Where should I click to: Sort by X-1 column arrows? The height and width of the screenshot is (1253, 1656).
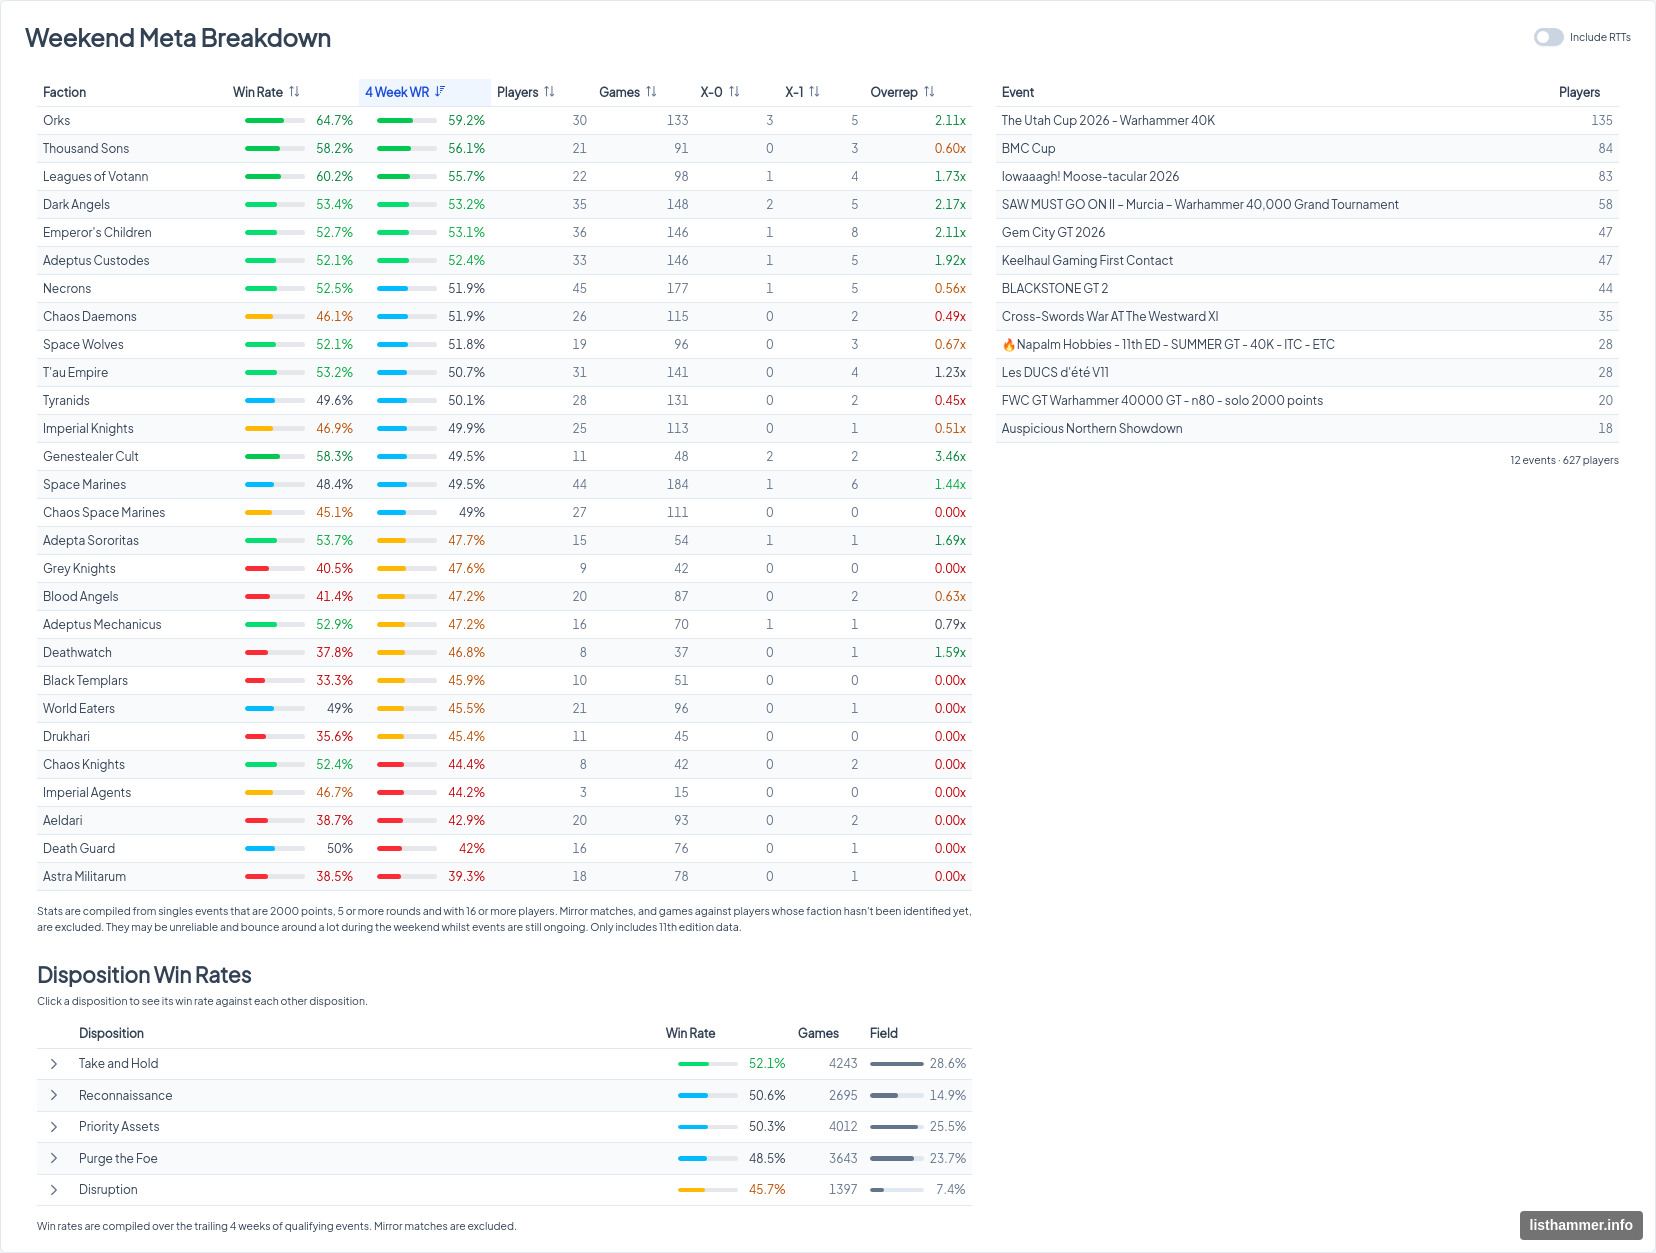click(x=814, y=92)
